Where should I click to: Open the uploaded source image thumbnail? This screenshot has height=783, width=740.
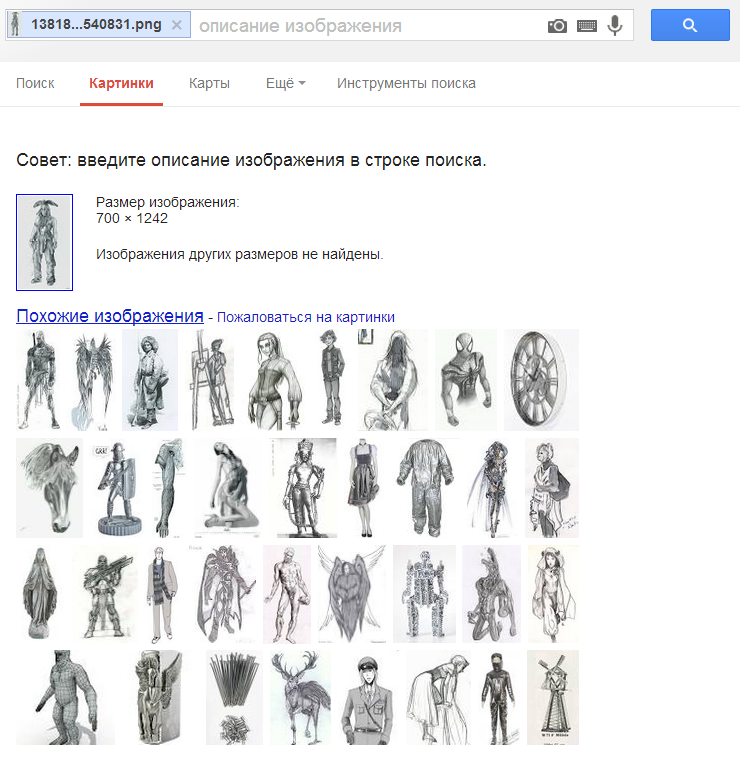pyautogui.click(x=44, y=242)
